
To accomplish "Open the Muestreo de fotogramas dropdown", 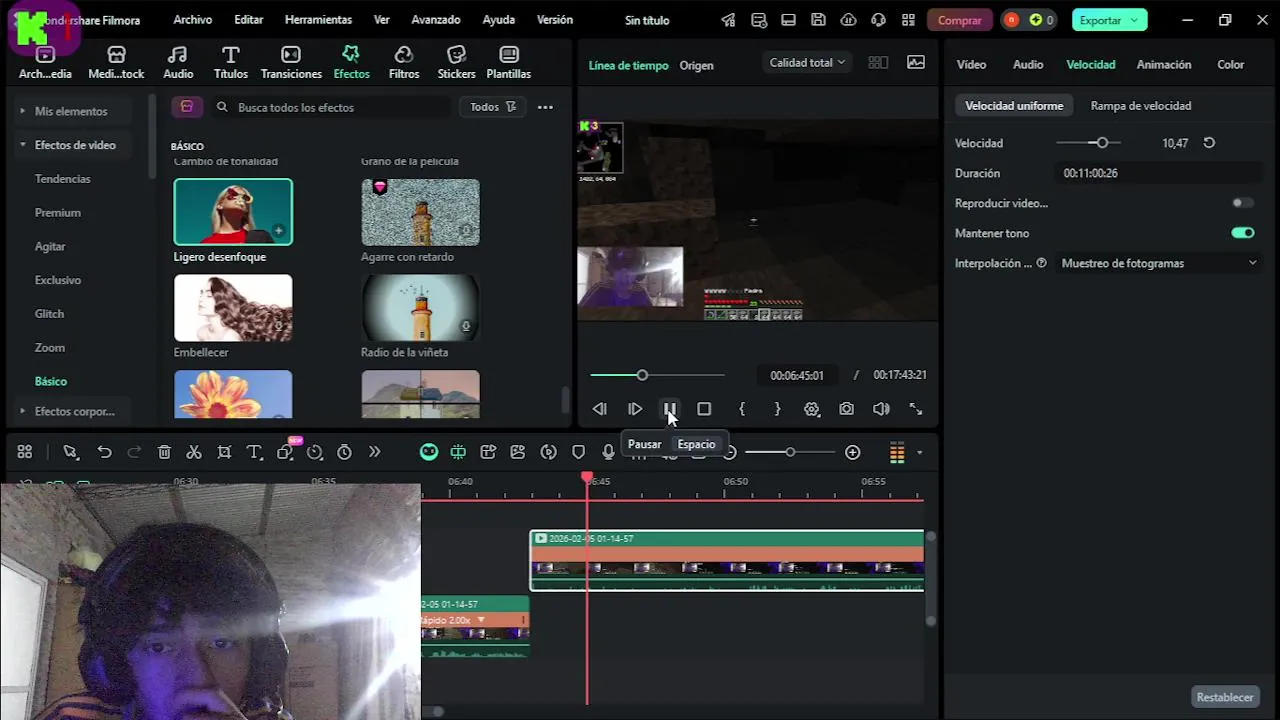I will (1158, 263).
